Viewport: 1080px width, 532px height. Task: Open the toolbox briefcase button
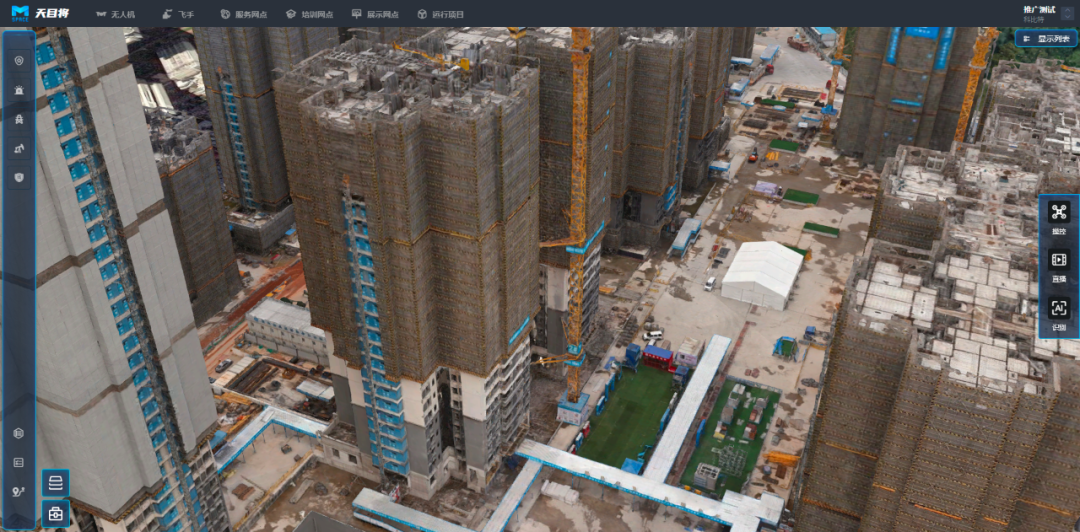tap(56, 514)
